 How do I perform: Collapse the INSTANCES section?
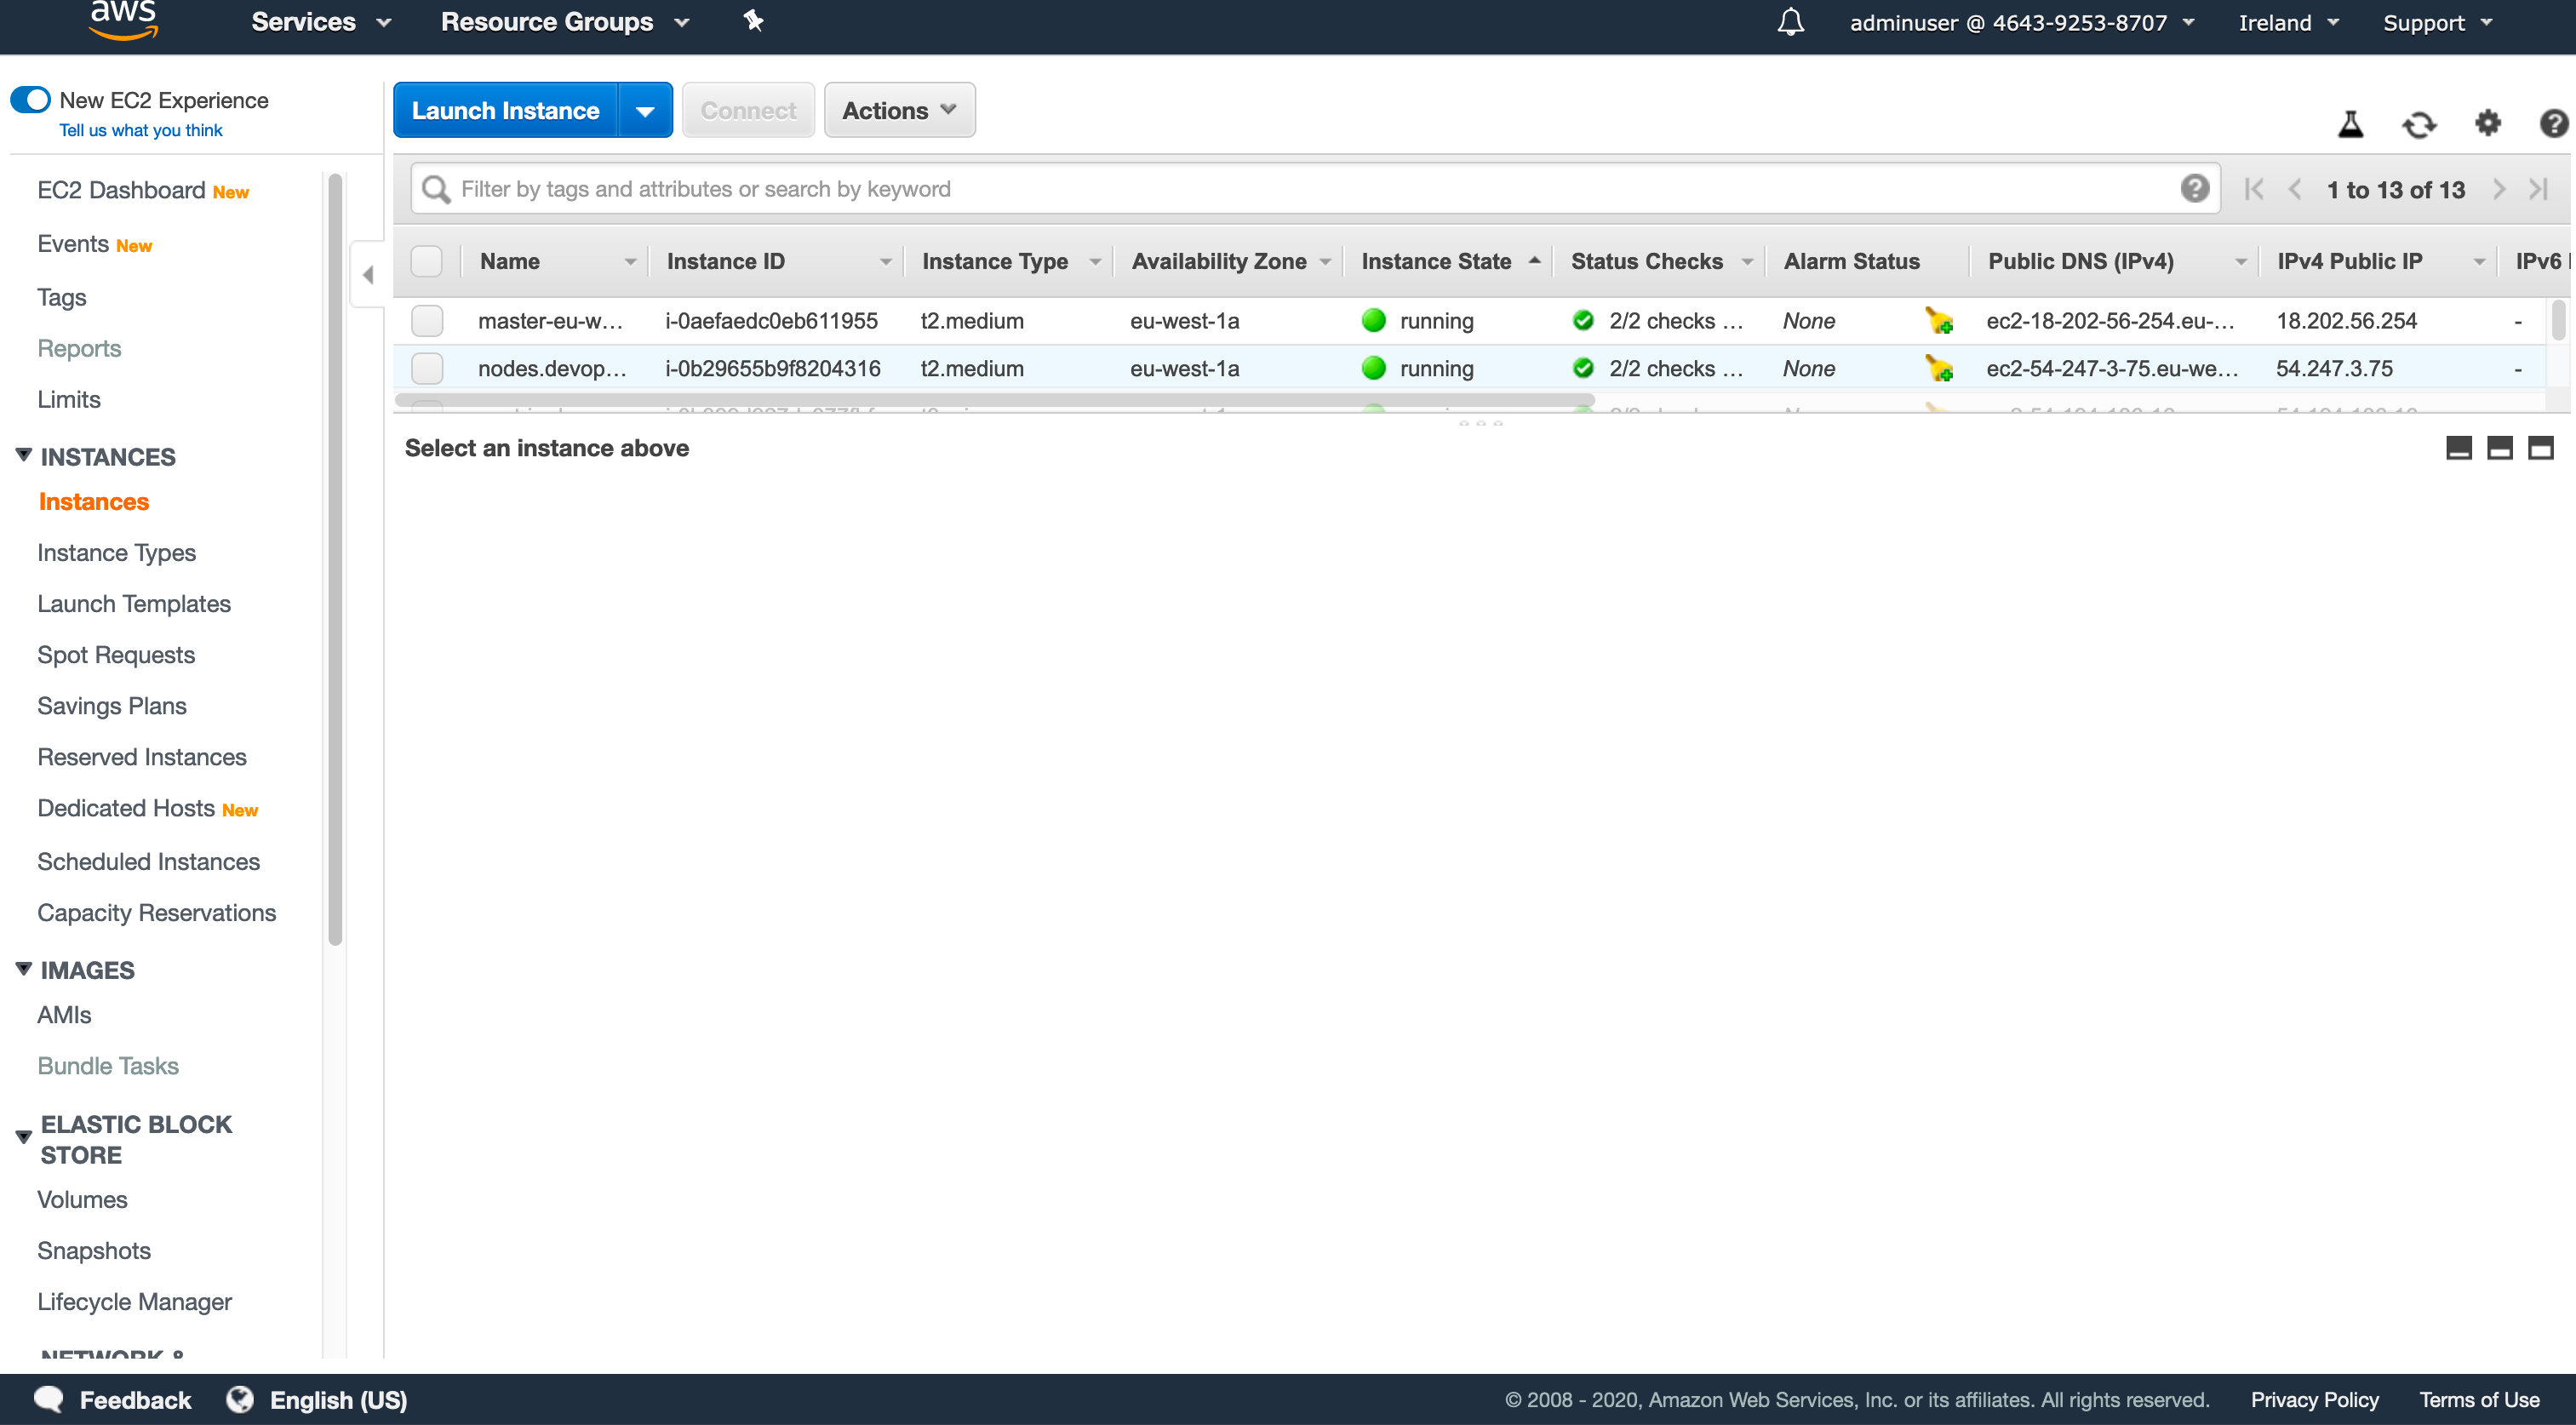[x=24, y=456]
